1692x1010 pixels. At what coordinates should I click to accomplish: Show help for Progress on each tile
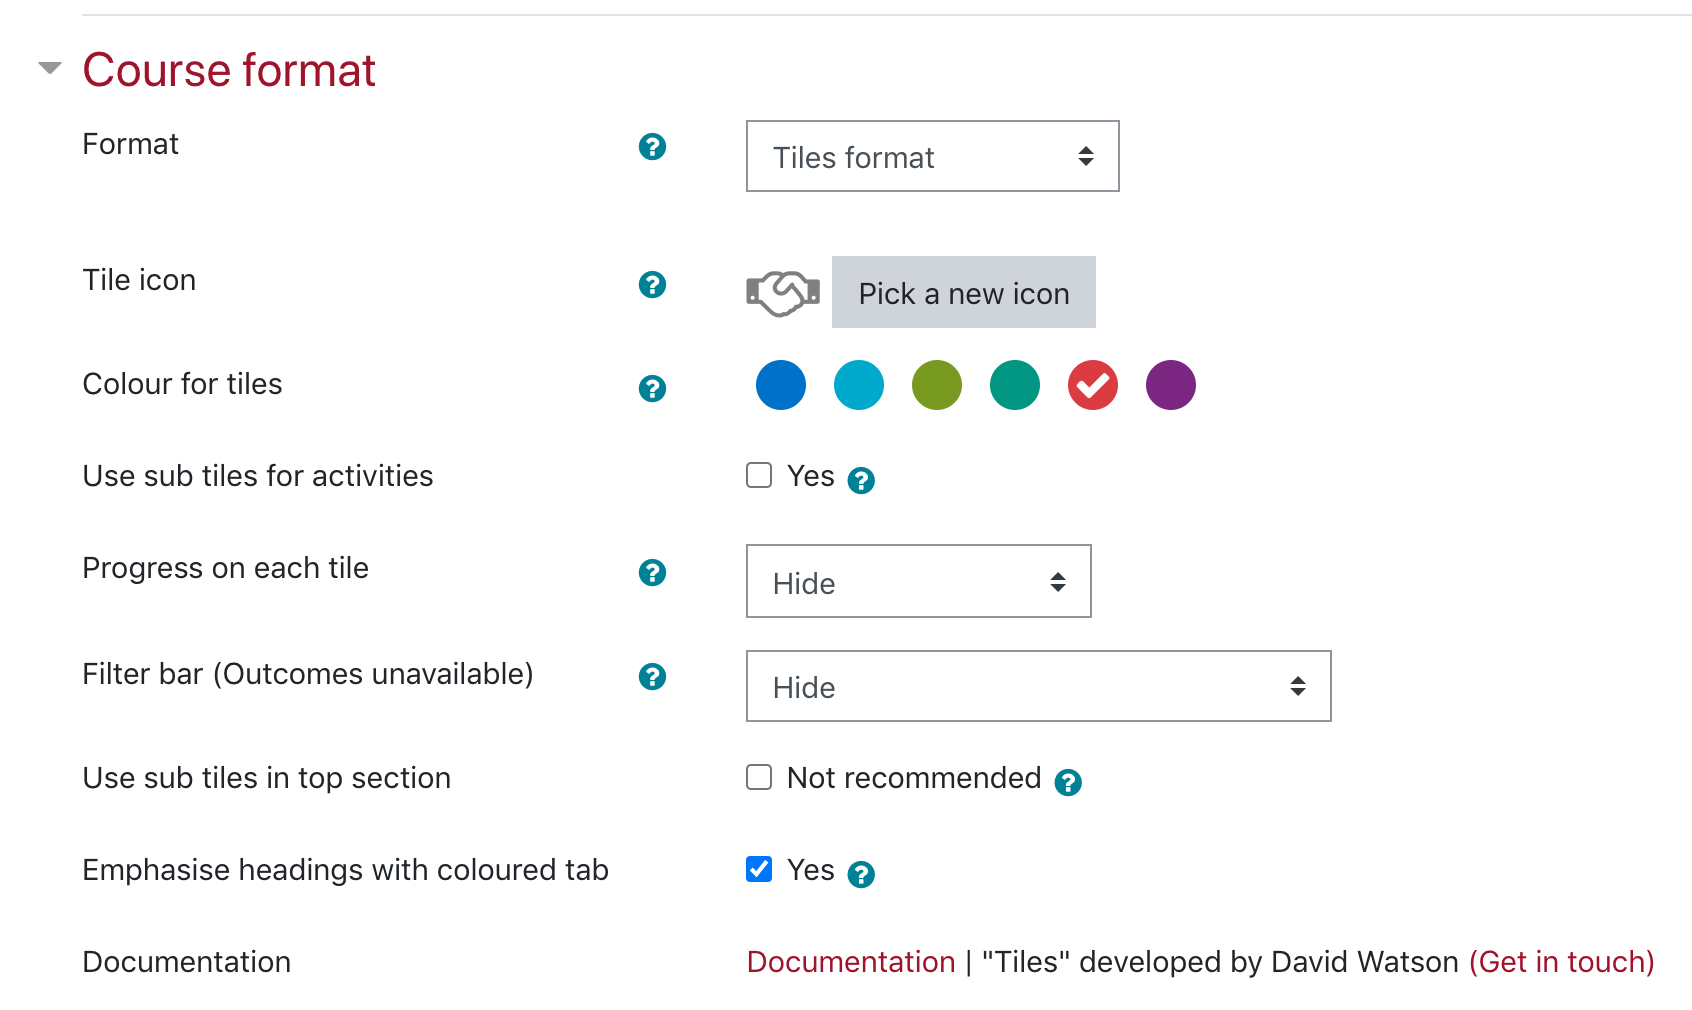tap(652, 573)
